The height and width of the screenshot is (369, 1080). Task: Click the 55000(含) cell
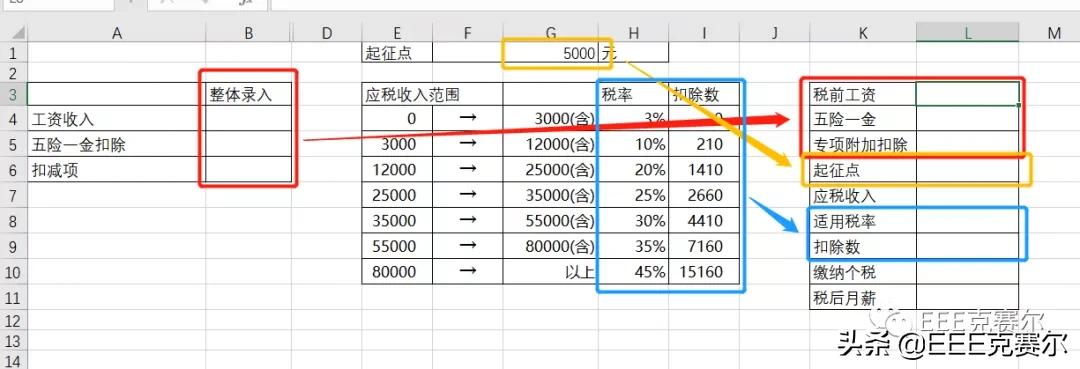pyautogui.click(x=550, y=221)
